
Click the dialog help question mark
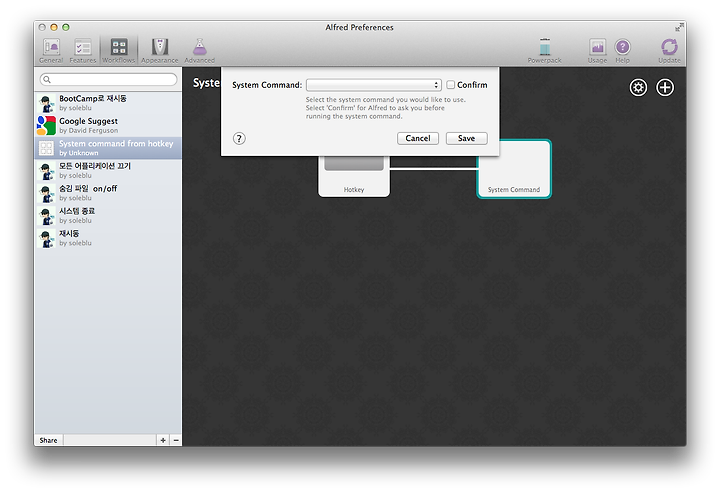[239, 138]
